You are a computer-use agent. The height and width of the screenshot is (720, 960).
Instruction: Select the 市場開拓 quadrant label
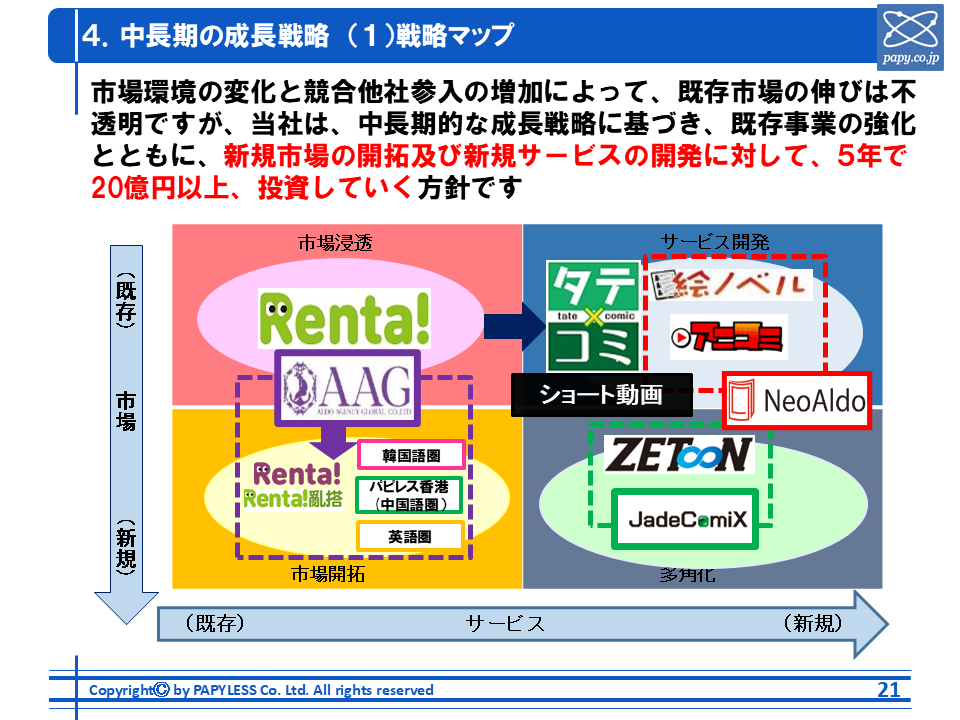pos(328,574)
